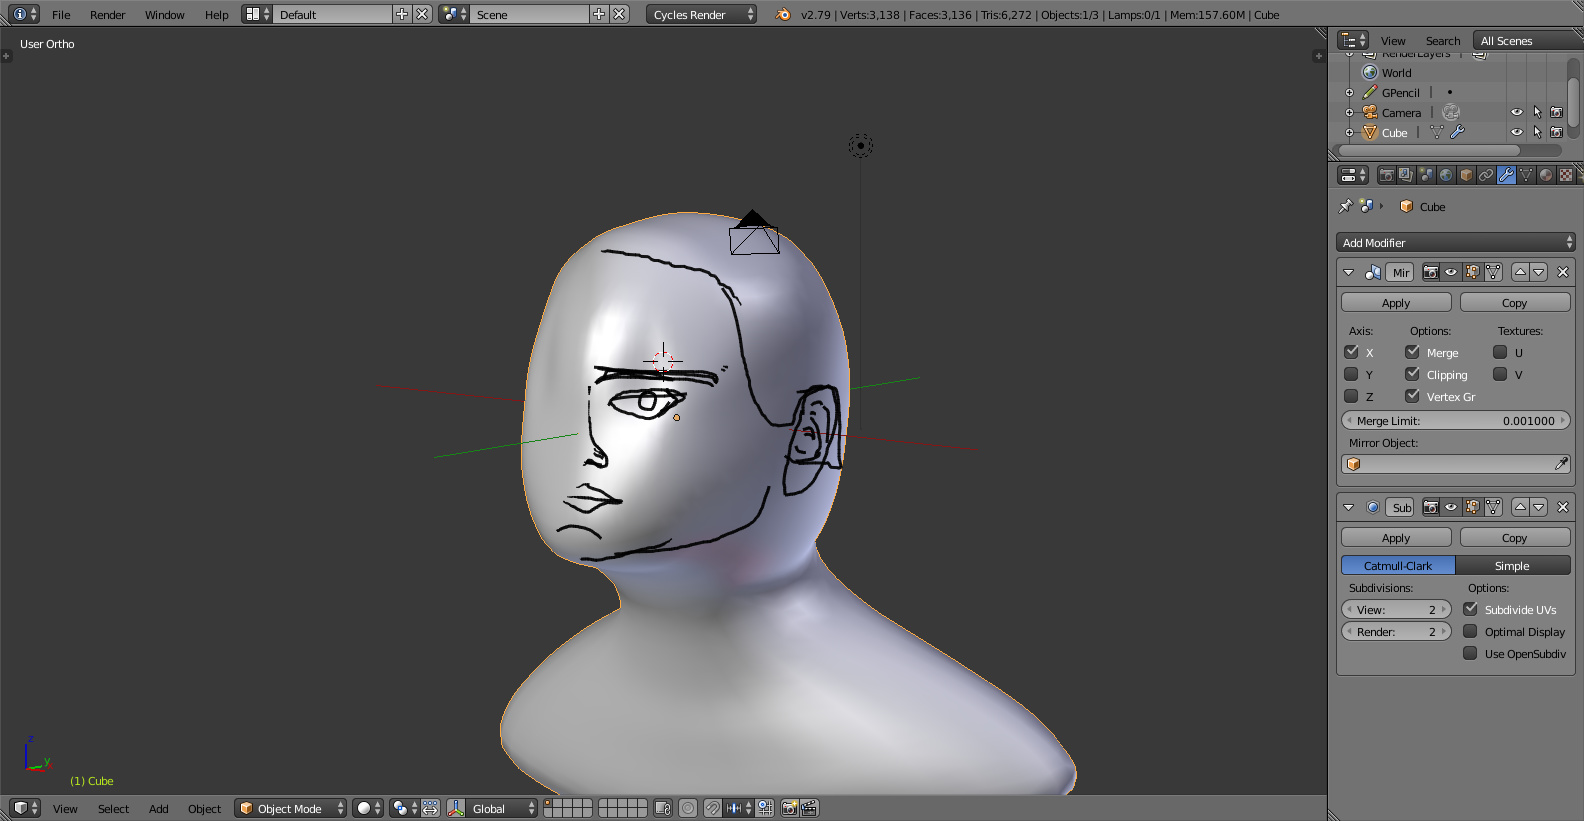
Task: Open the 3D view Add menu
Action: (x=158, y=808)
